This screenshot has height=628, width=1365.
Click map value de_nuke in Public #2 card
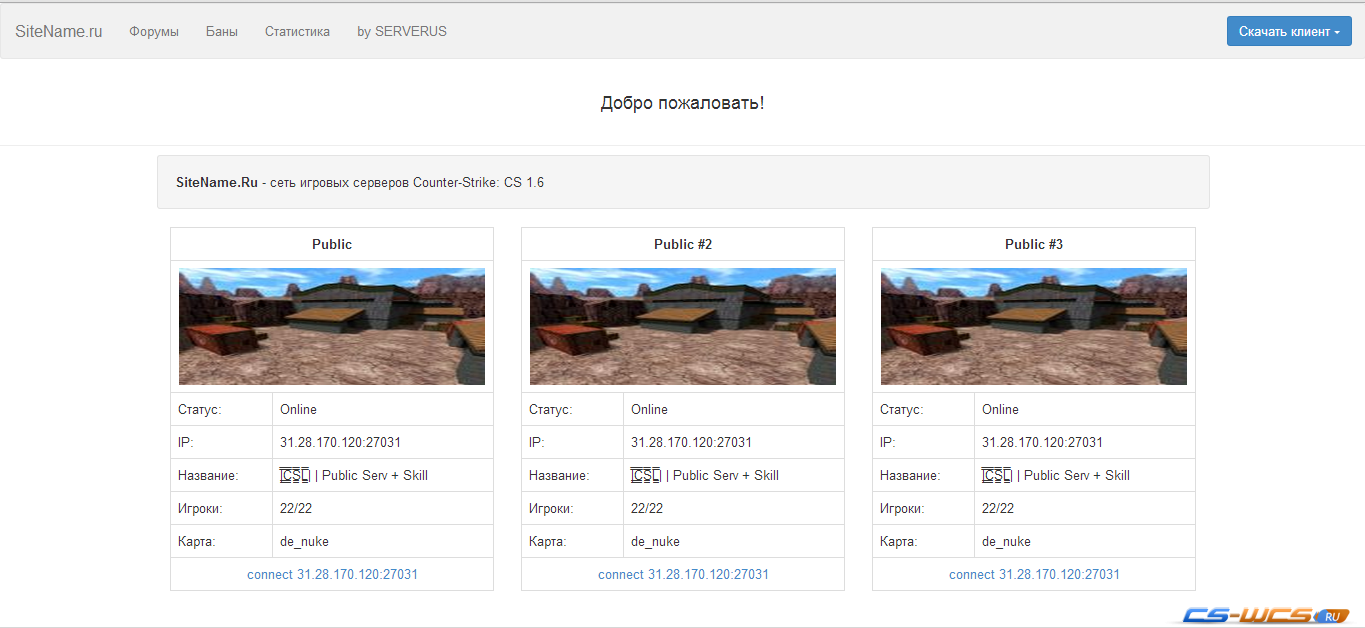655,541
